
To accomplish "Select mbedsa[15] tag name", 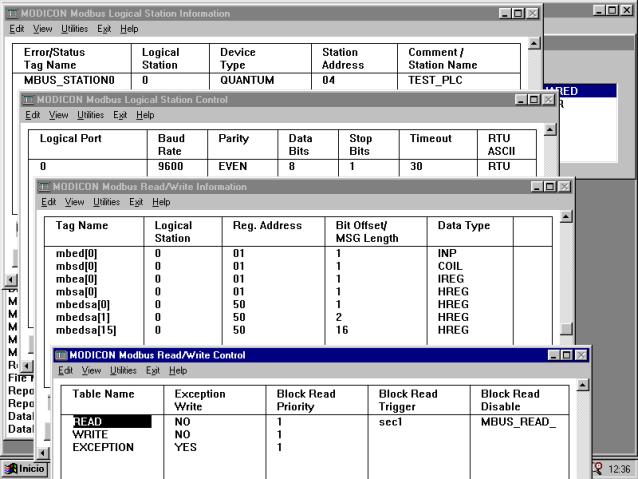I will pos(86,330).
